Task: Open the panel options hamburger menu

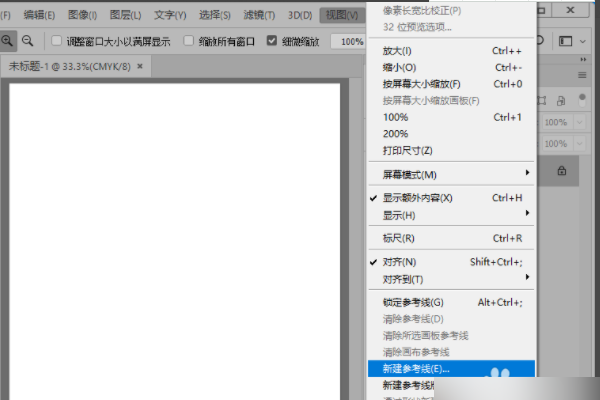Action: tap(582, 75)
